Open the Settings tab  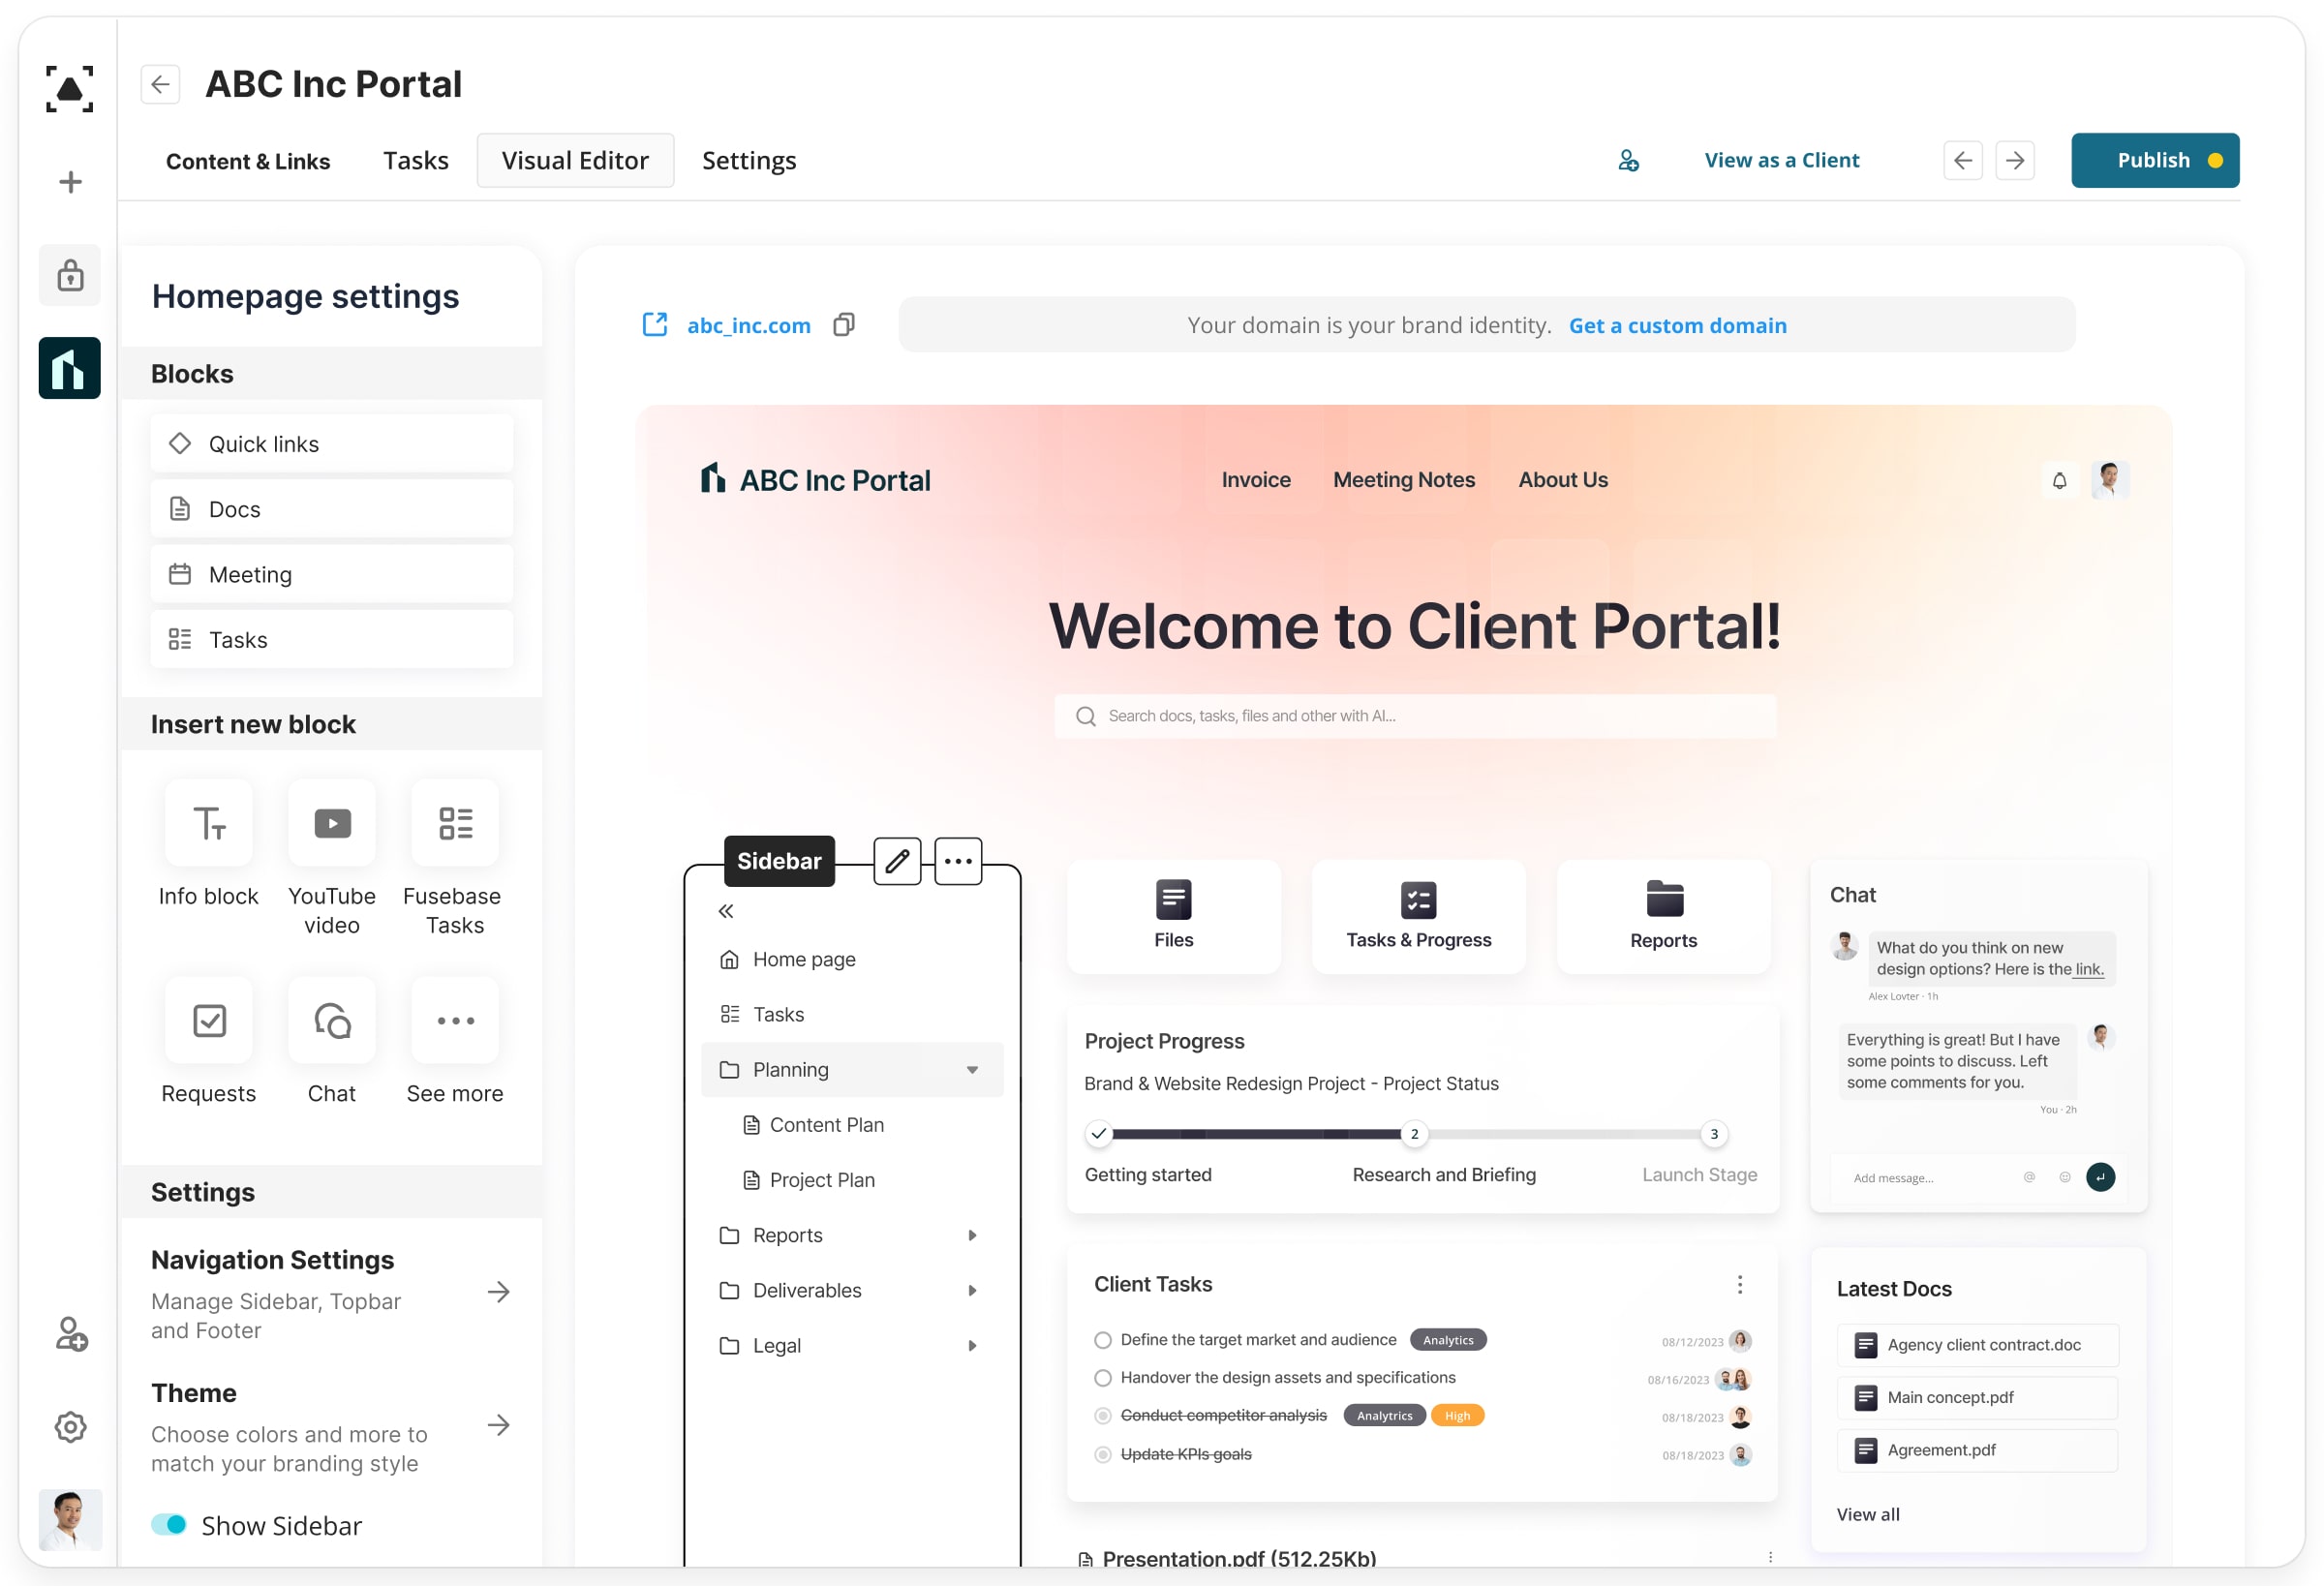749,160
